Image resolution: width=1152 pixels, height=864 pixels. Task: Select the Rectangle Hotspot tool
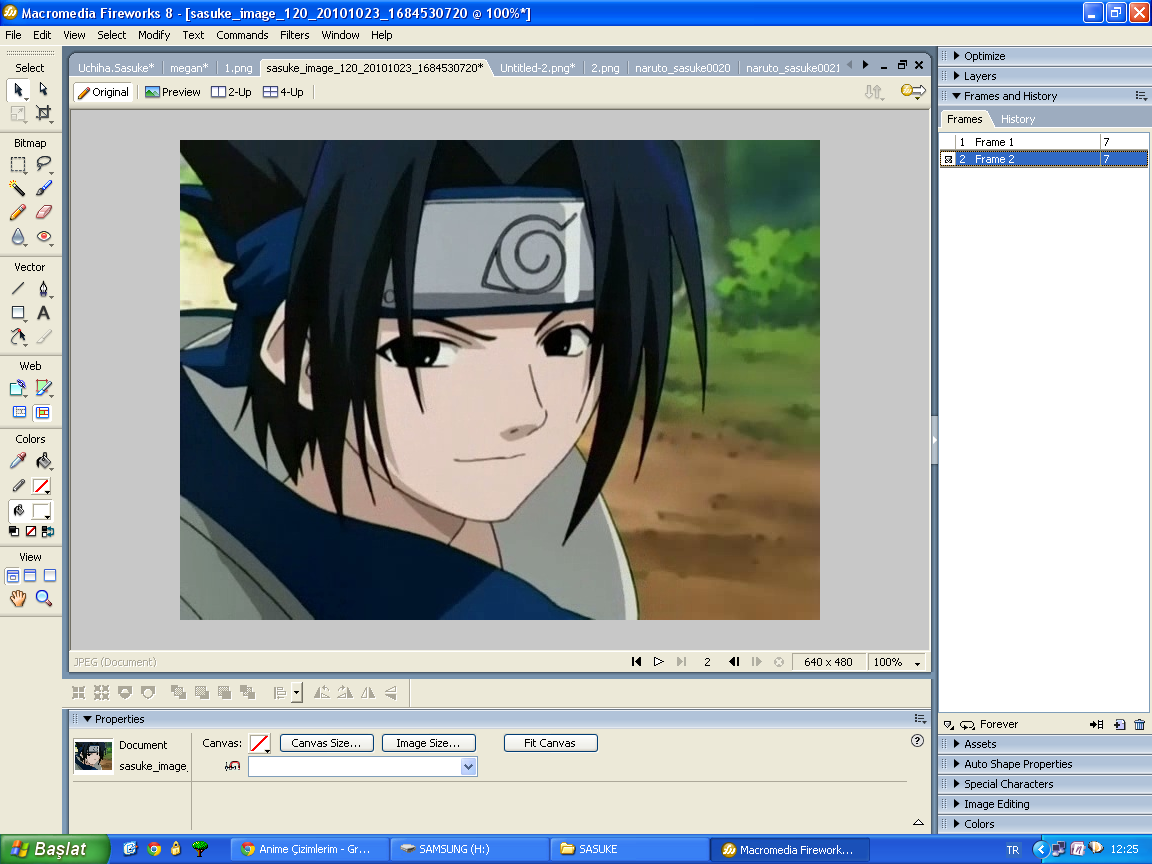[x=18, y=388]
